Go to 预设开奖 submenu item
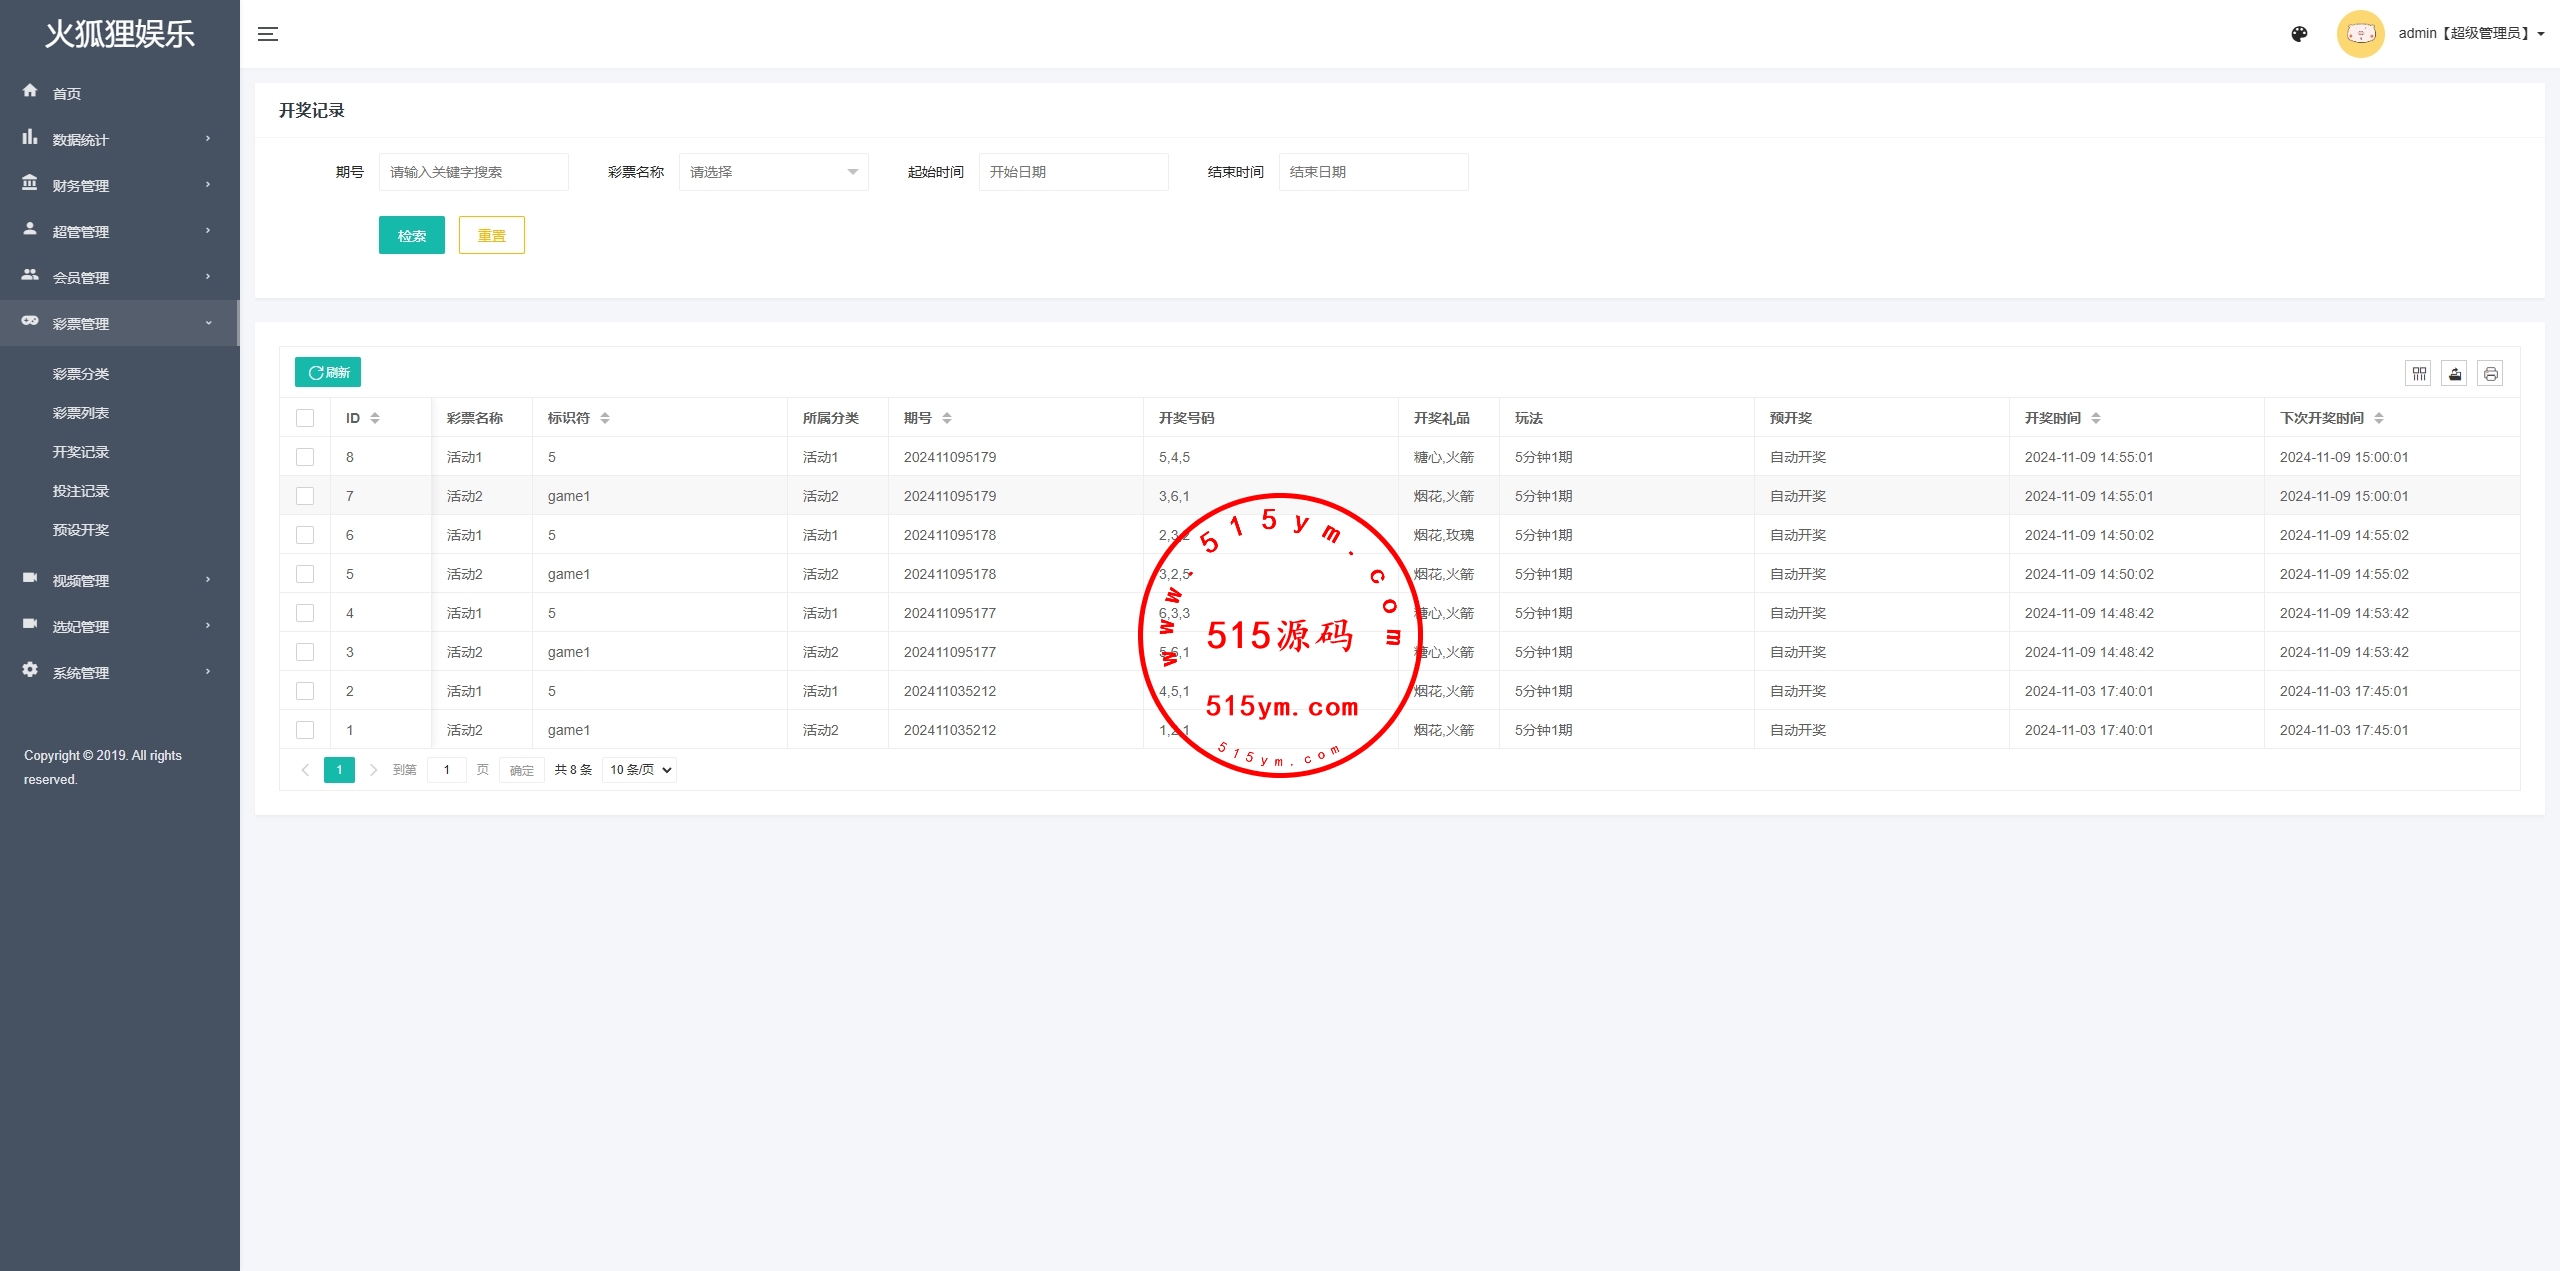The height and width of the screenshot is (1271, 2560). (81, 530)
